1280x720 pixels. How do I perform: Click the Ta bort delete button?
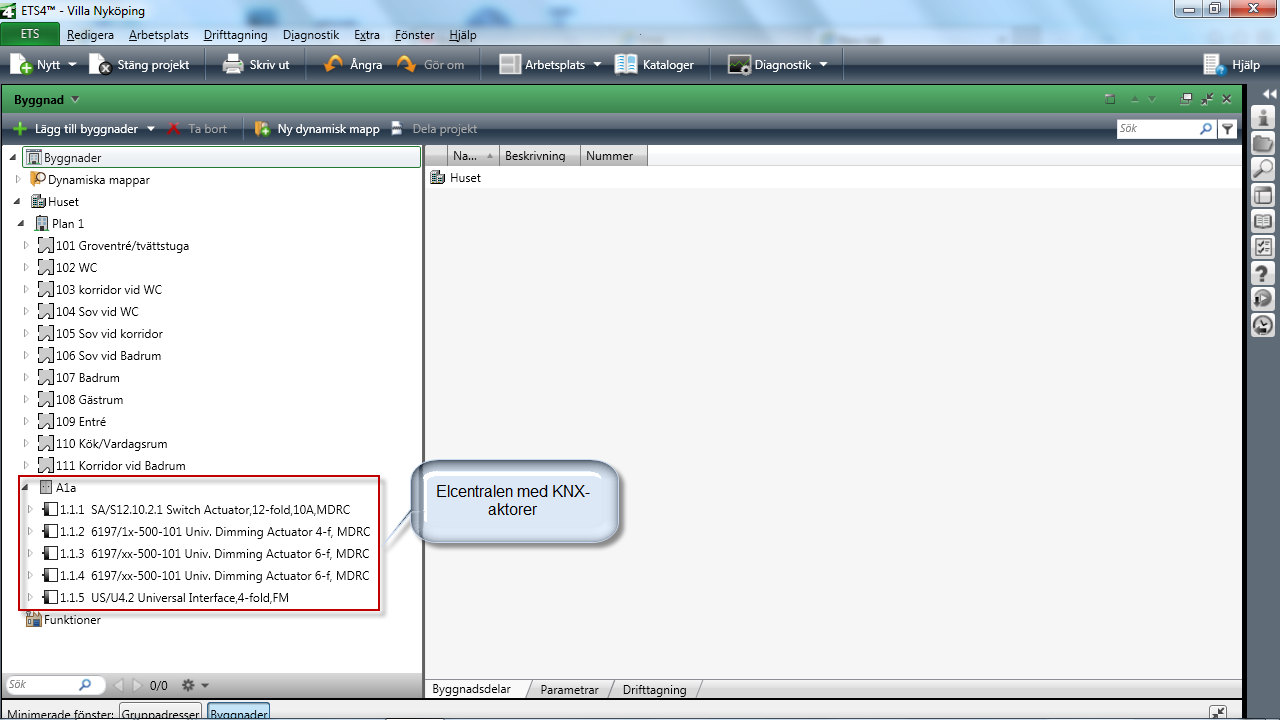pyautogui.click(x=197, y=129)
